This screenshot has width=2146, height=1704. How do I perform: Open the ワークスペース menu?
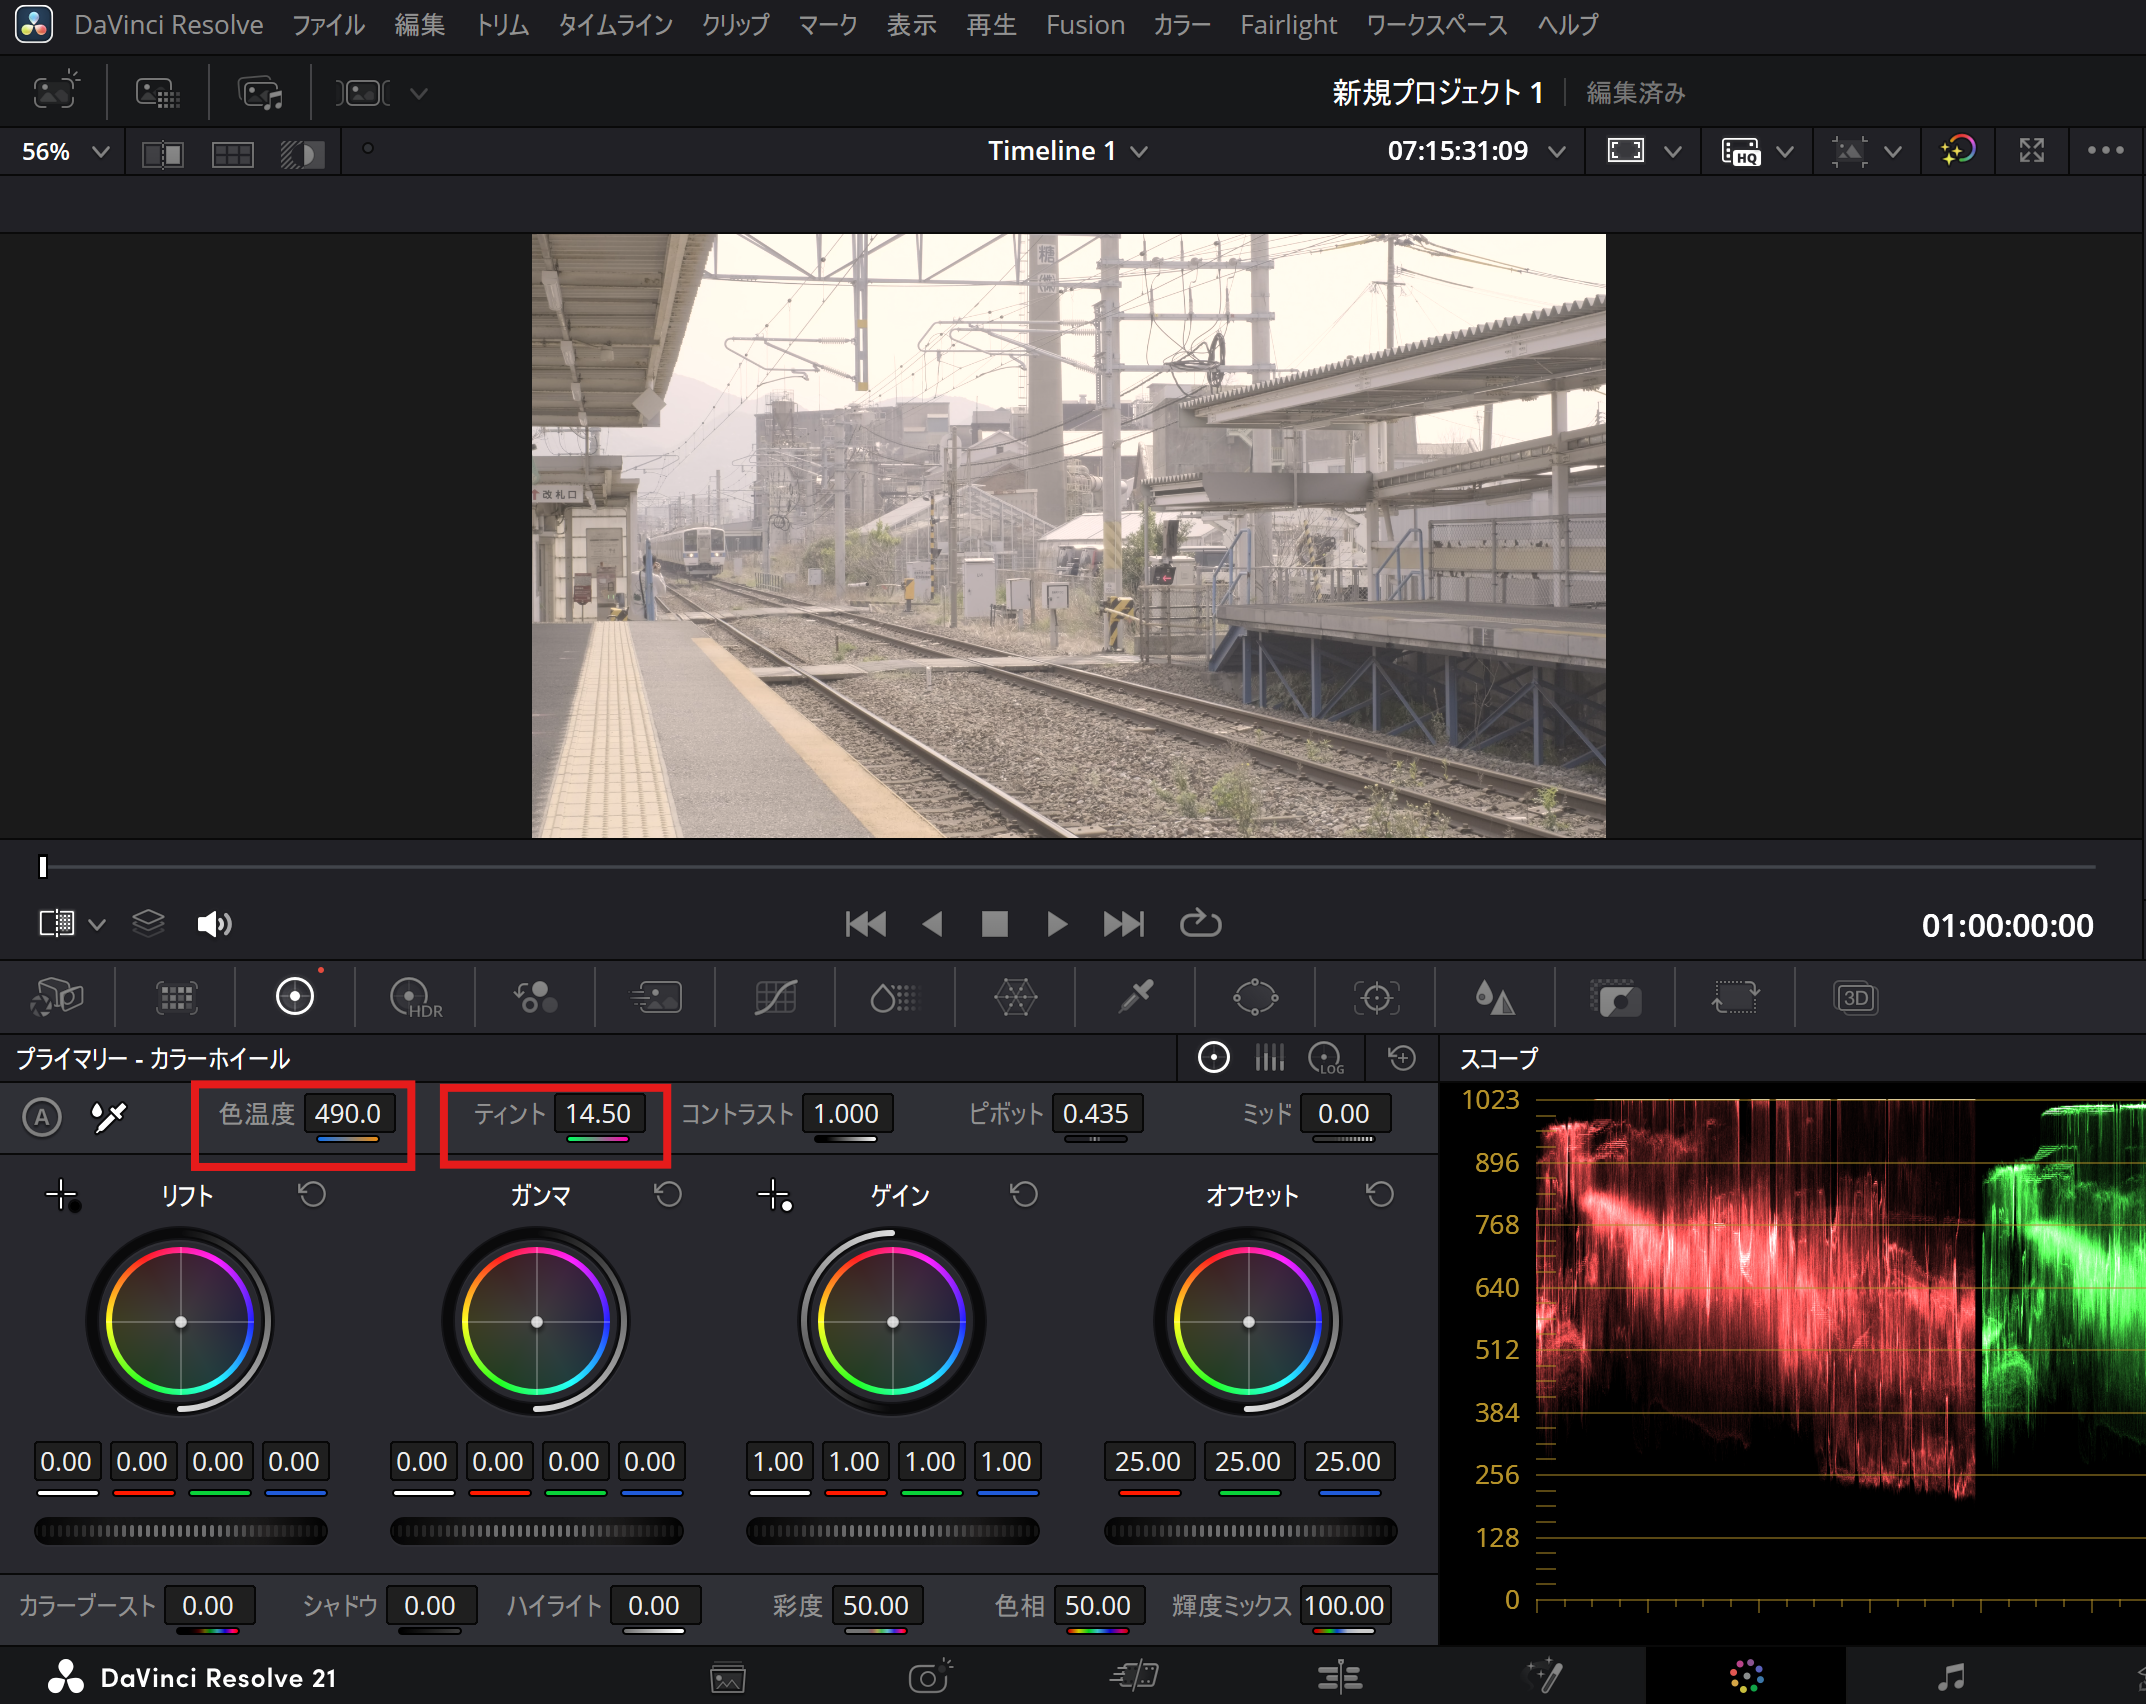pos(1437,25)
